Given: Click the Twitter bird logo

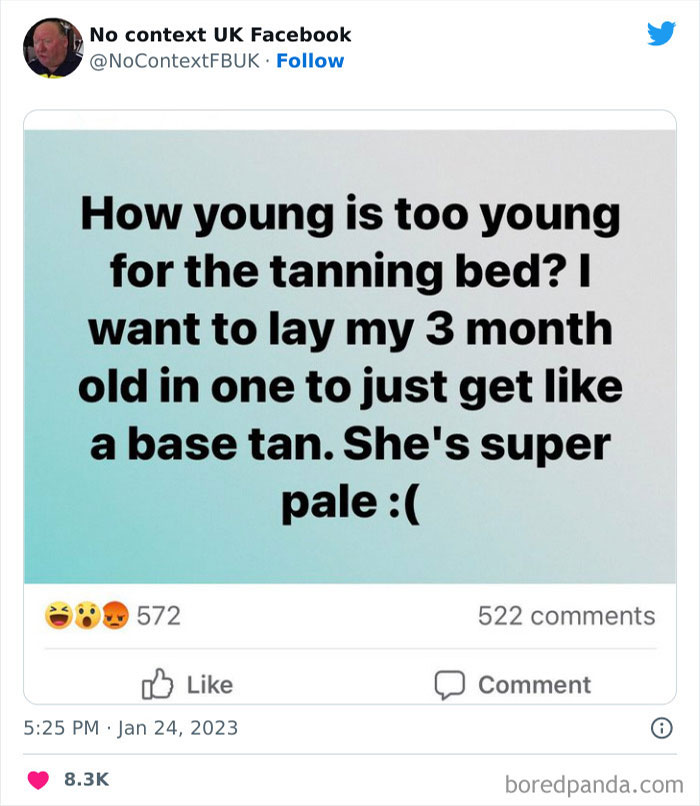Looking at the screenshot, I should [661, 34].
